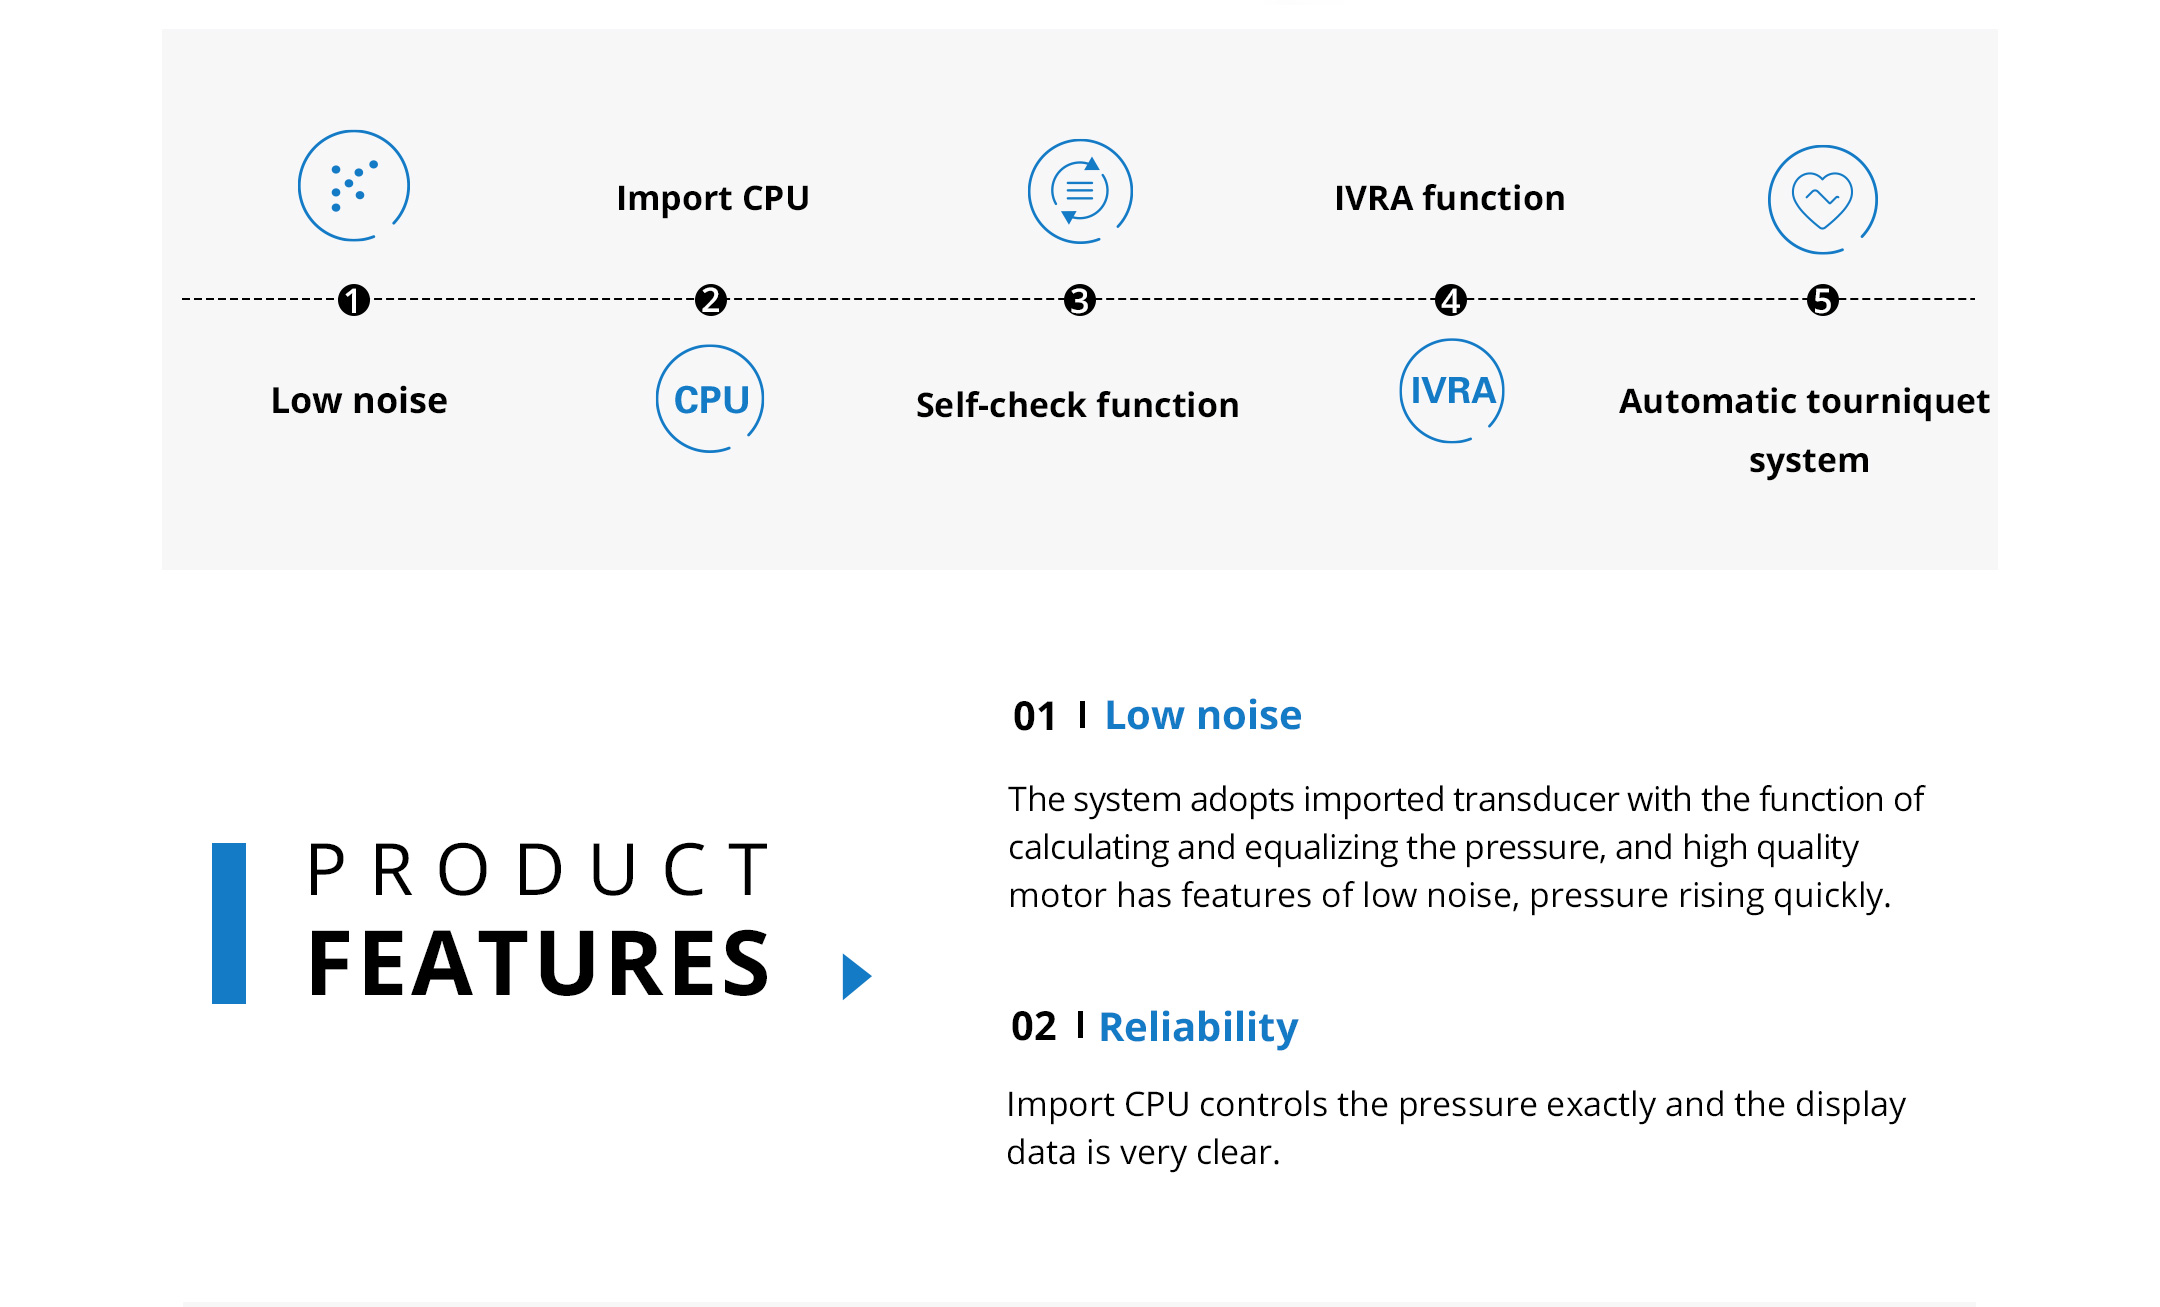
Task: Click the "Import CPU" label
Action: (713, 198)
